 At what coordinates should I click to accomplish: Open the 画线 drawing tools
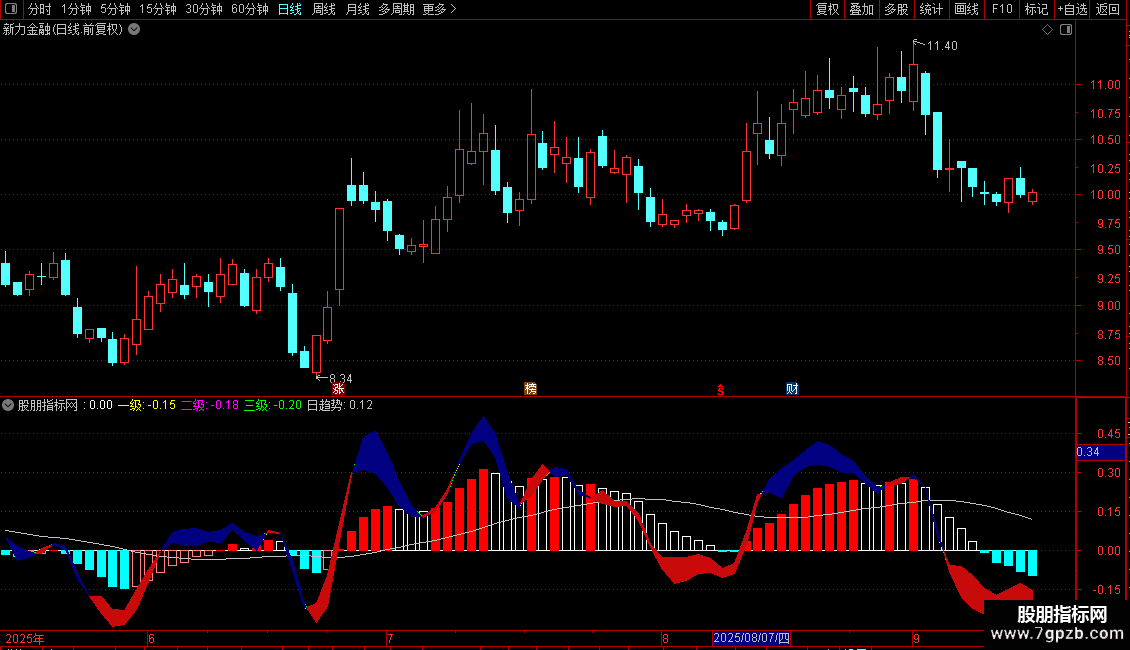point(966,9)
